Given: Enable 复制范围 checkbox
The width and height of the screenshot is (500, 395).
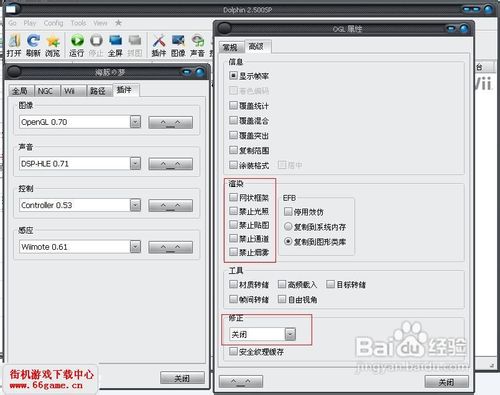Looking at the screenshot, I should [x=233, y=150].
